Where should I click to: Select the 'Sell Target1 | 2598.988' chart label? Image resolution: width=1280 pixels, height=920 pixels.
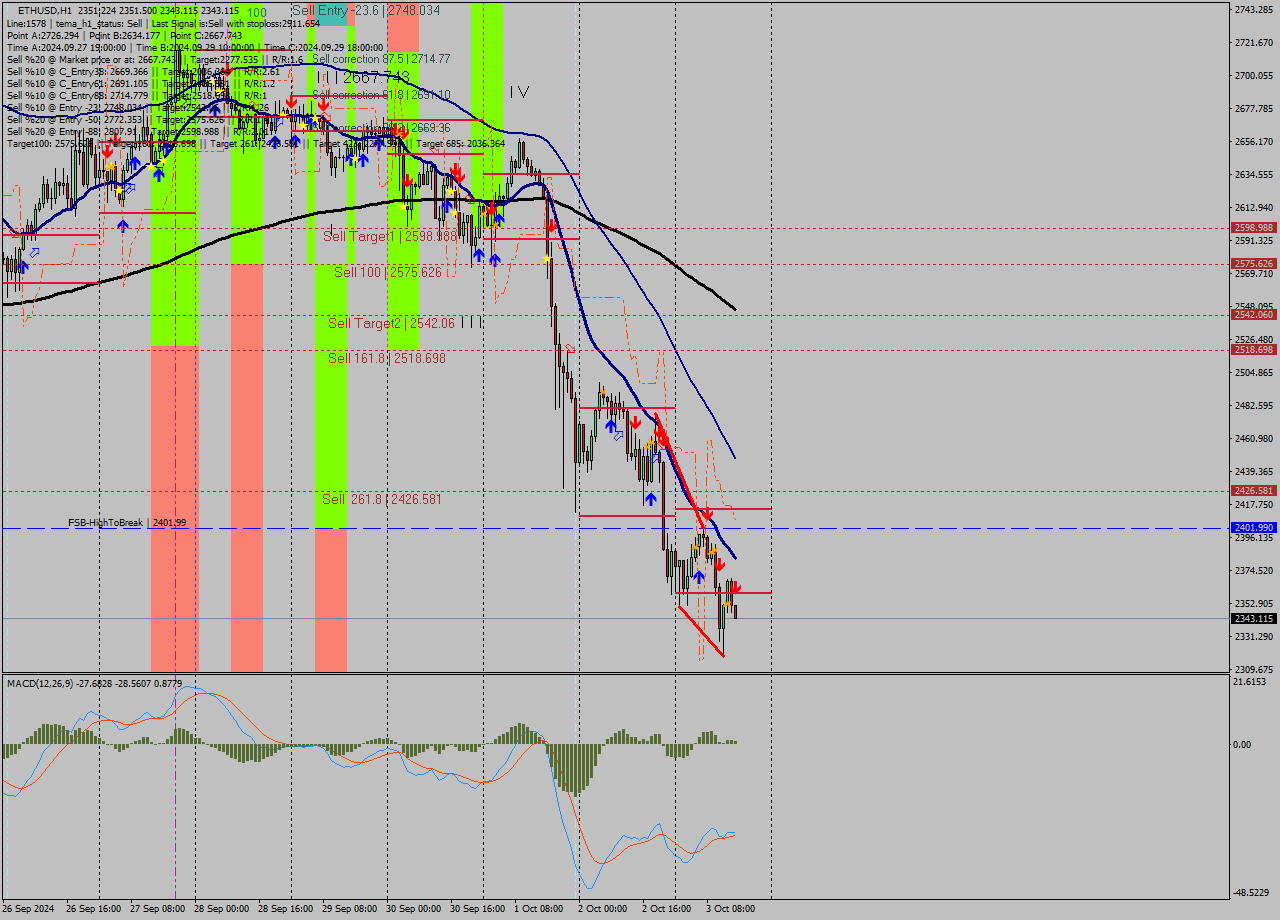click(390, 236)
